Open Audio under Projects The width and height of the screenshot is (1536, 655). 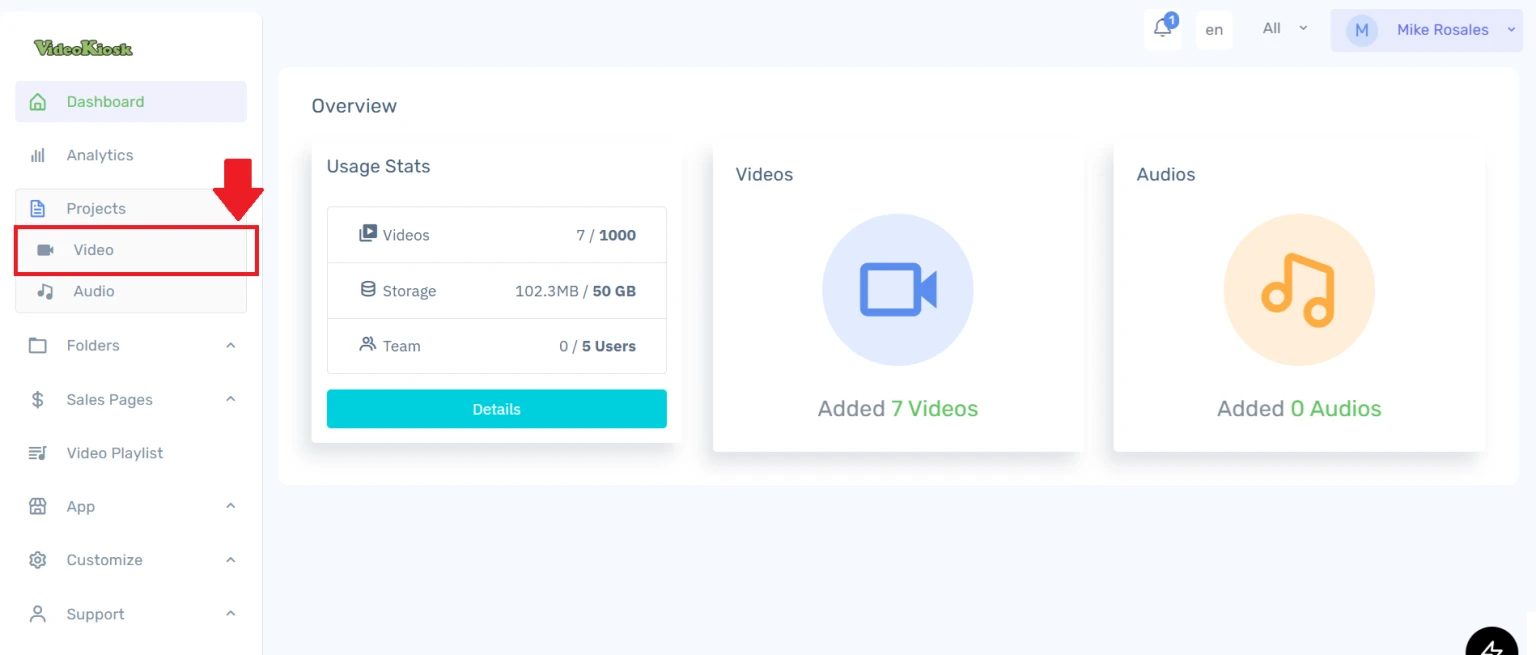[94, 292]
